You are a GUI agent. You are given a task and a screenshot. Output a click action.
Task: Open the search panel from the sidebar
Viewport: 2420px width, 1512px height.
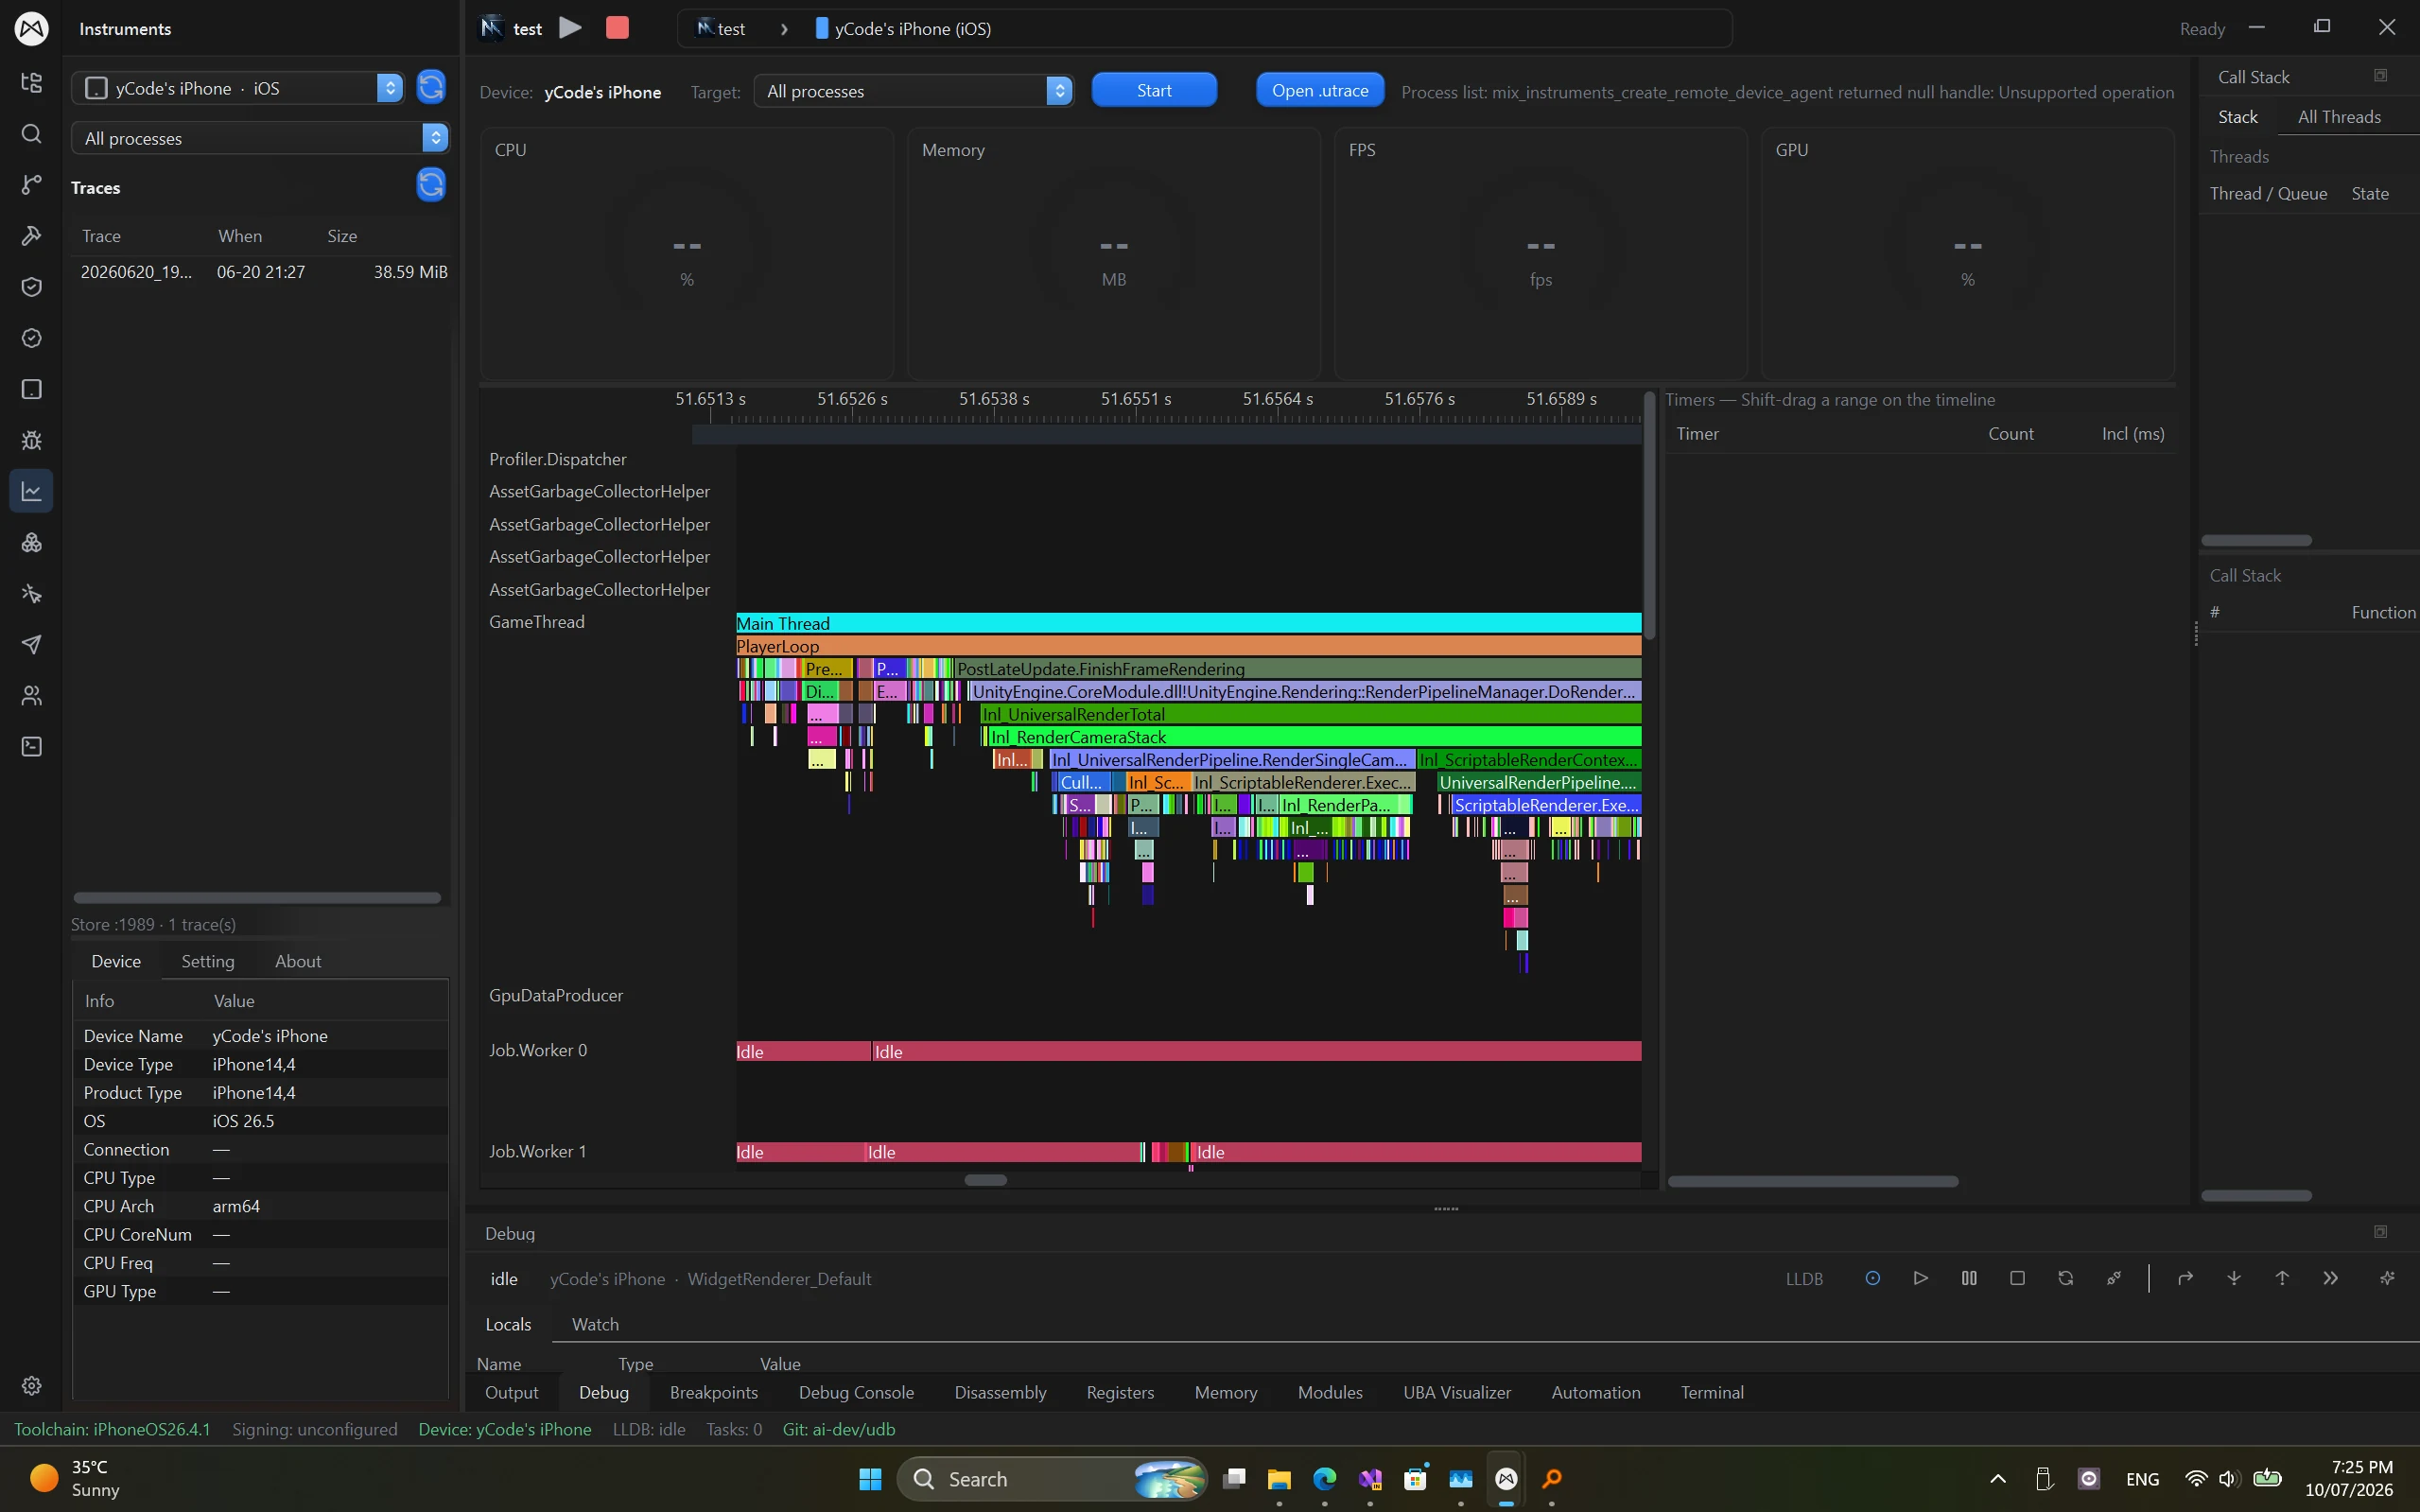tap(31, 134)
